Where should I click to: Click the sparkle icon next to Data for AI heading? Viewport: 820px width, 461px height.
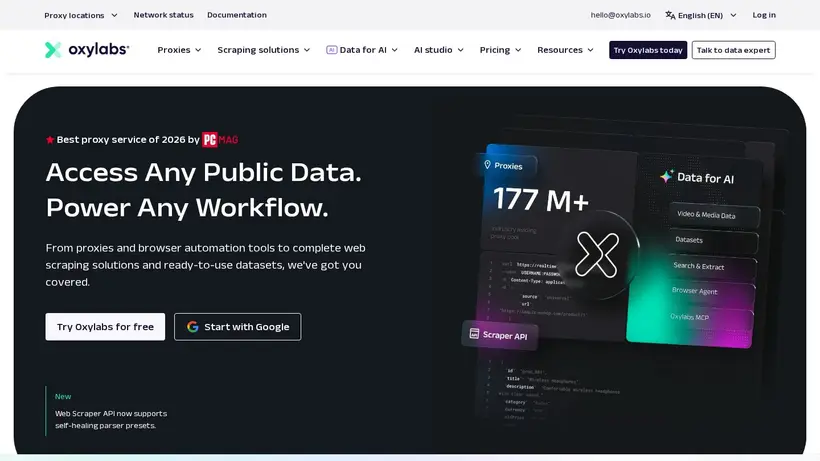point(666,176)
